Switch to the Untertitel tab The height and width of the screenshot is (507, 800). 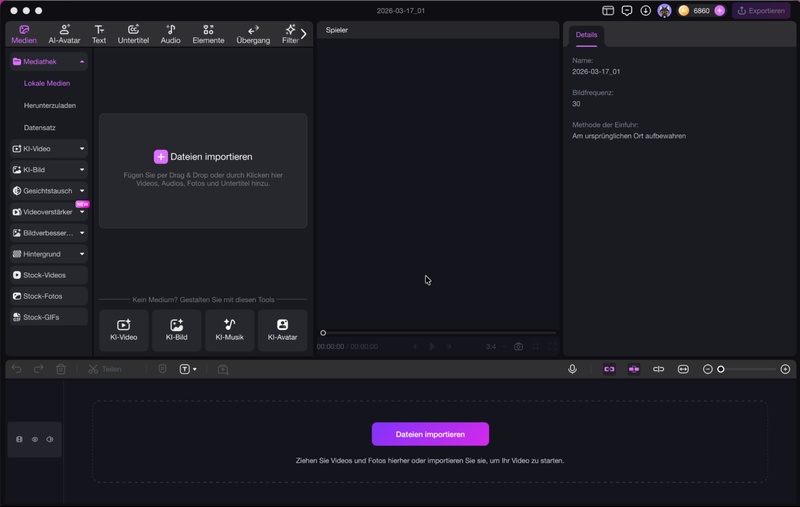(133, 34)
